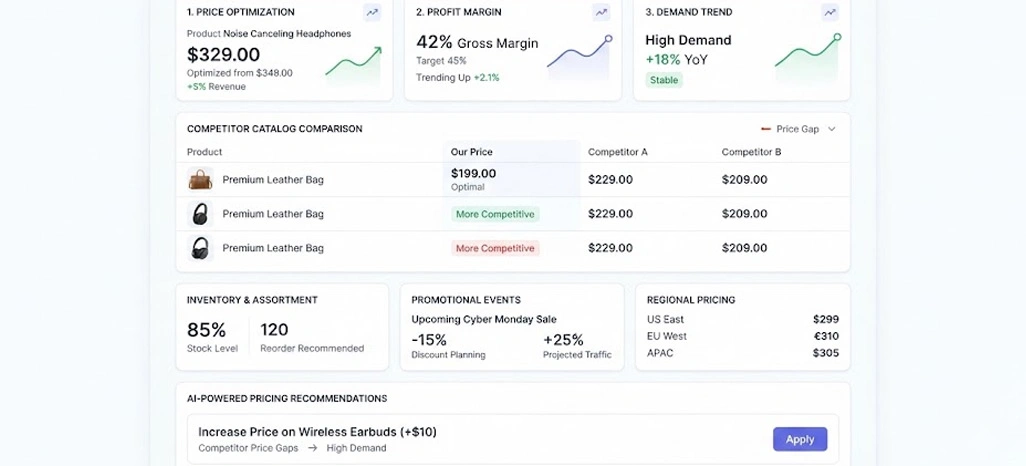
Task: Select the Increase Price on Wireless Earbuds heading
Action: 317,432
